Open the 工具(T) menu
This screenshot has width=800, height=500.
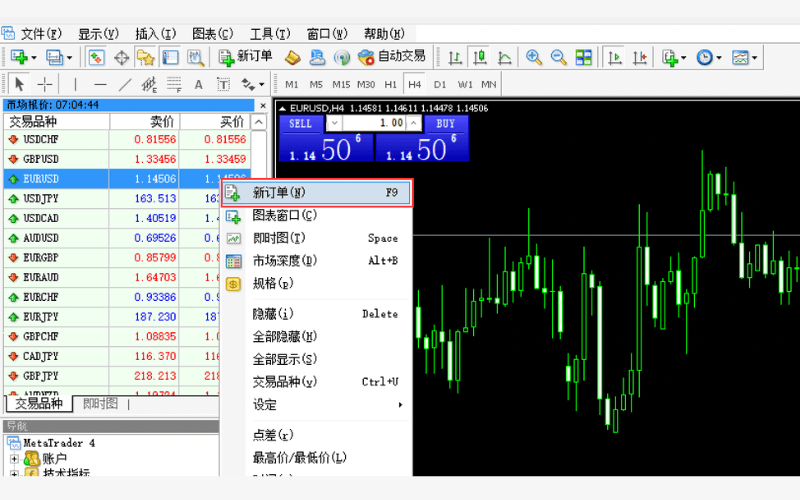coord(269,34)
